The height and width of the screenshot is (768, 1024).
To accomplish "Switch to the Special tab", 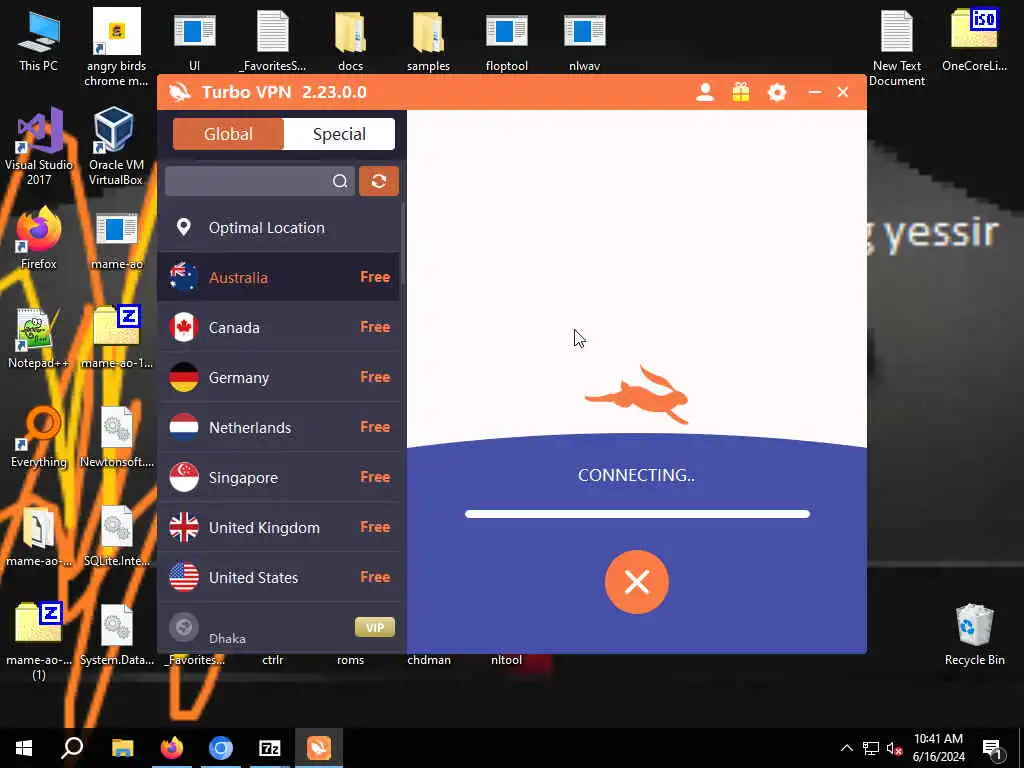I will 339,134.
